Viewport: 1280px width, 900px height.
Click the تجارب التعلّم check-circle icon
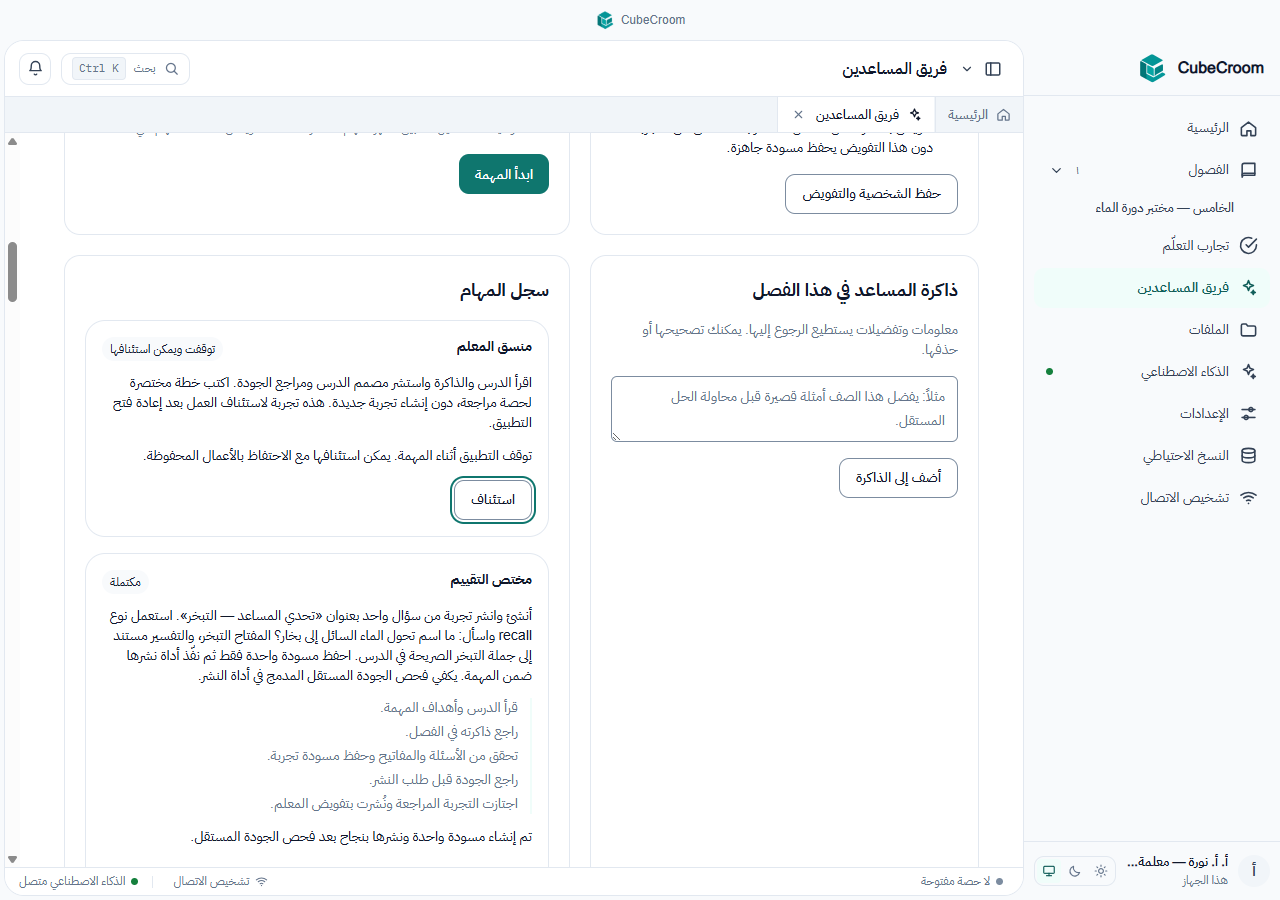[x=1248, y=246]
